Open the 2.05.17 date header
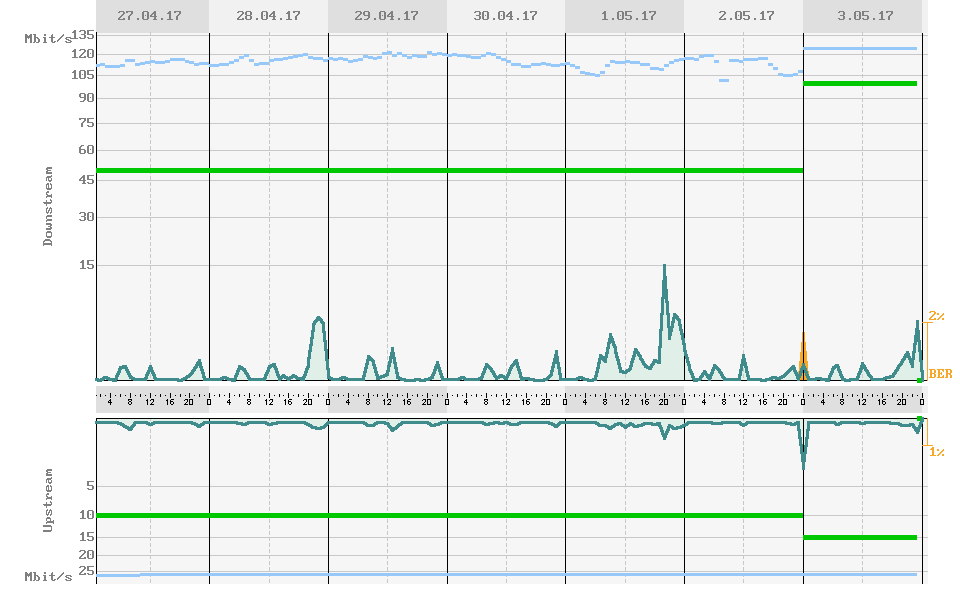Image resolution: width=960 pixels, height=600 pixels. 743,16
